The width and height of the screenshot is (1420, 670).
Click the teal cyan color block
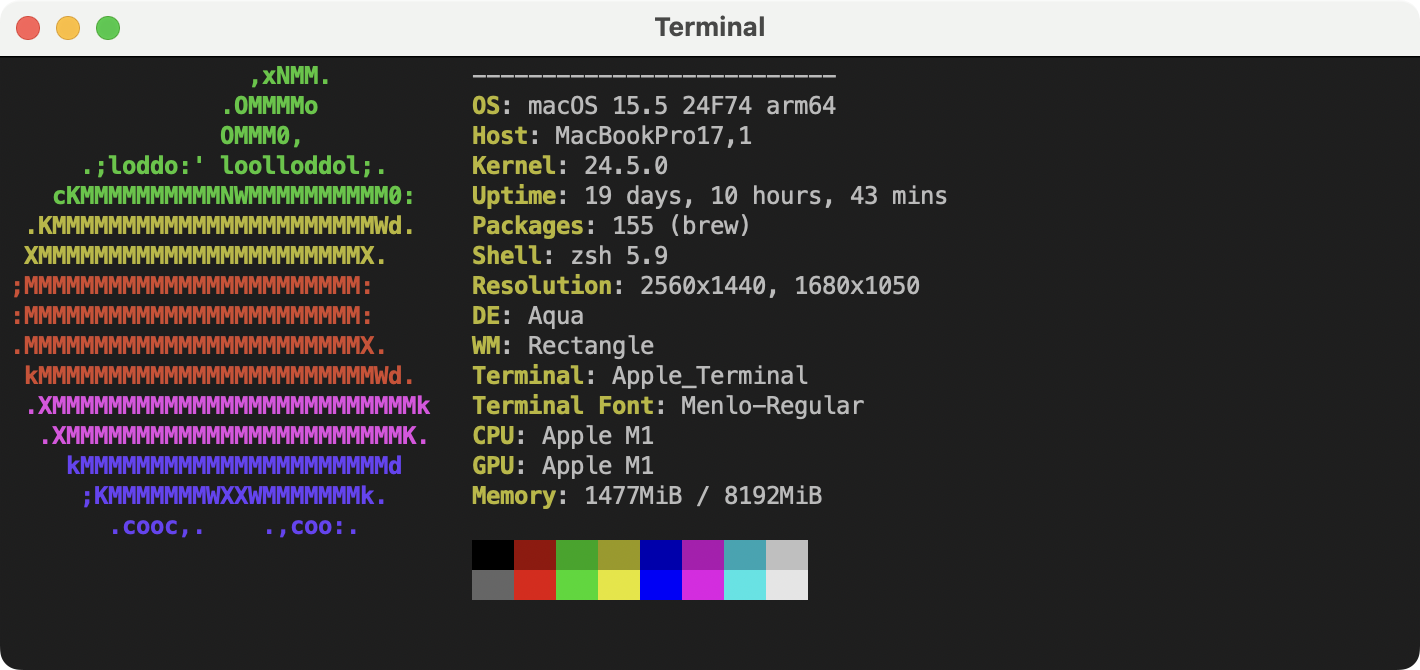tap(745, 555)
